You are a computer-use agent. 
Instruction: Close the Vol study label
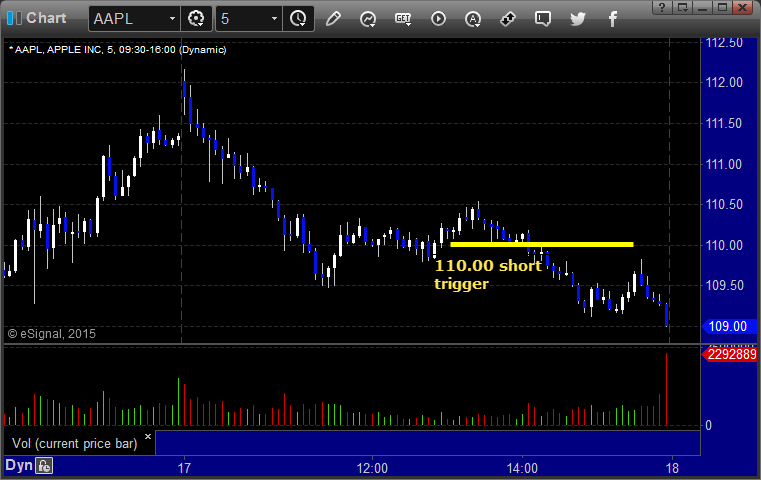[x=148, y=436]
